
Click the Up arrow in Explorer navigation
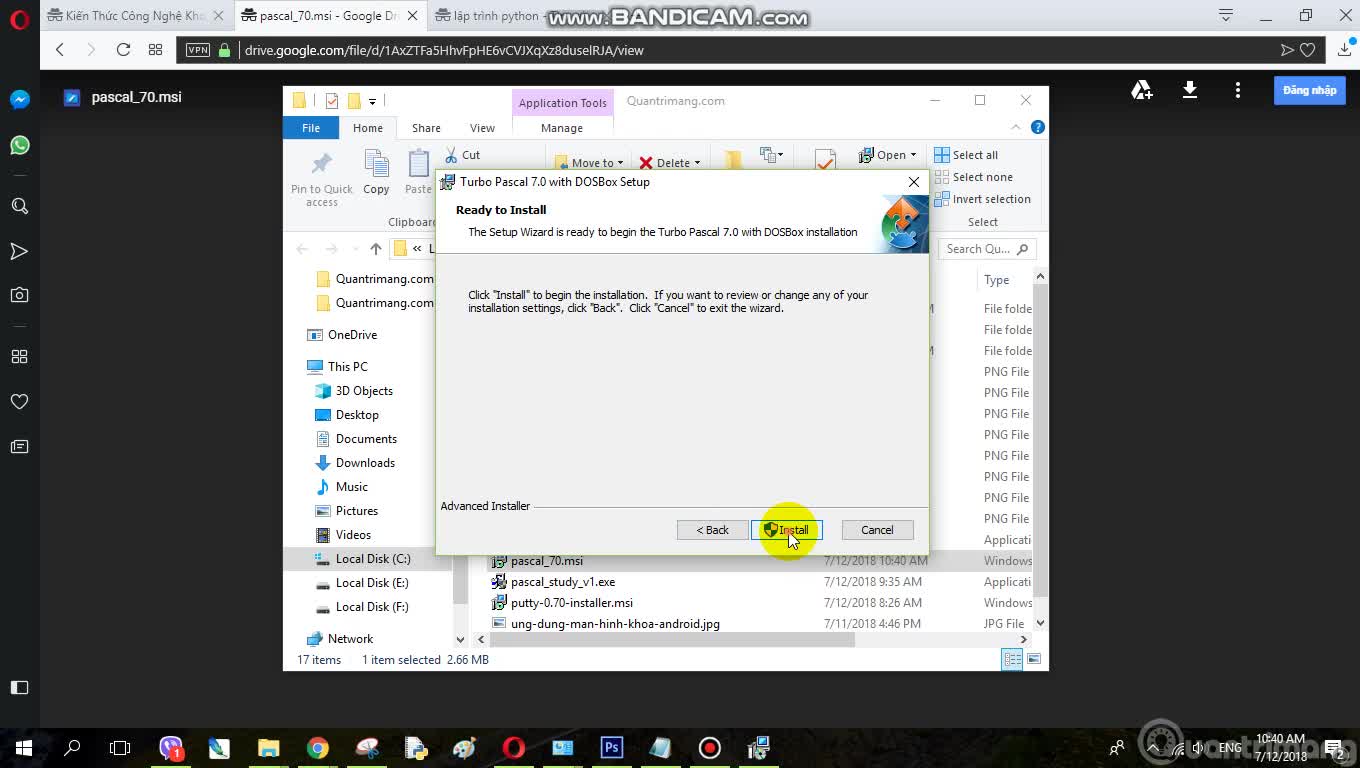(x=375, y=249)
